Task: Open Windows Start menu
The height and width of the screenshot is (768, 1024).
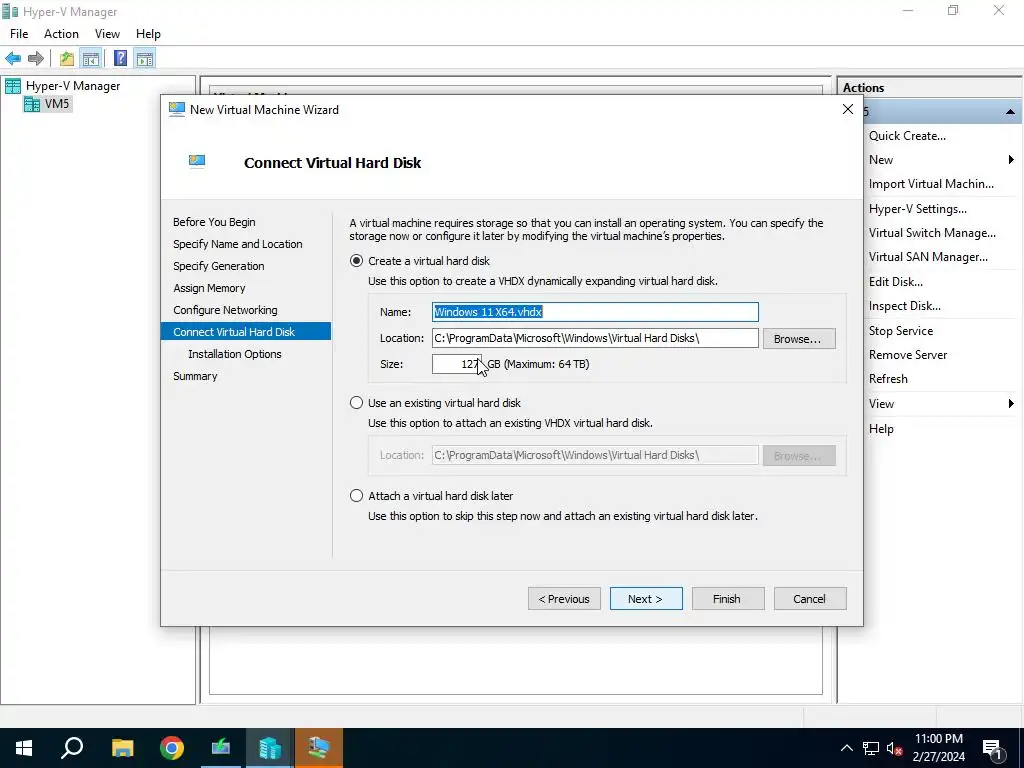Action: coord(24,748)
